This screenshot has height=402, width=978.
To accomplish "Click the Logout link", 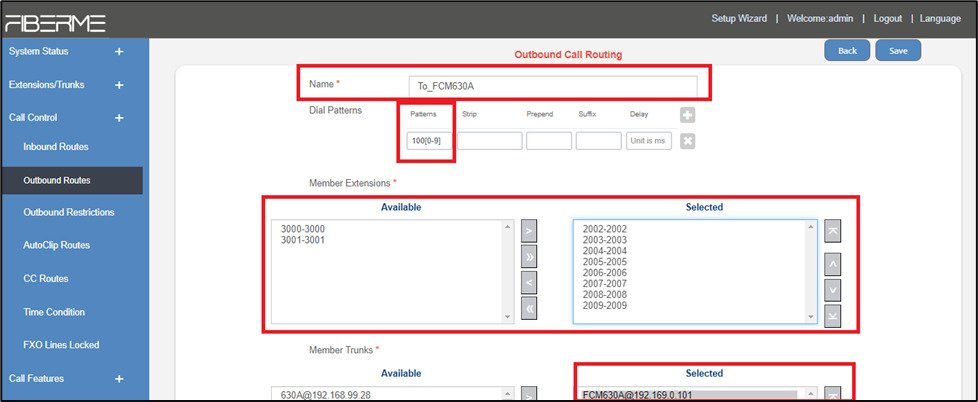I will pos(888,19).
